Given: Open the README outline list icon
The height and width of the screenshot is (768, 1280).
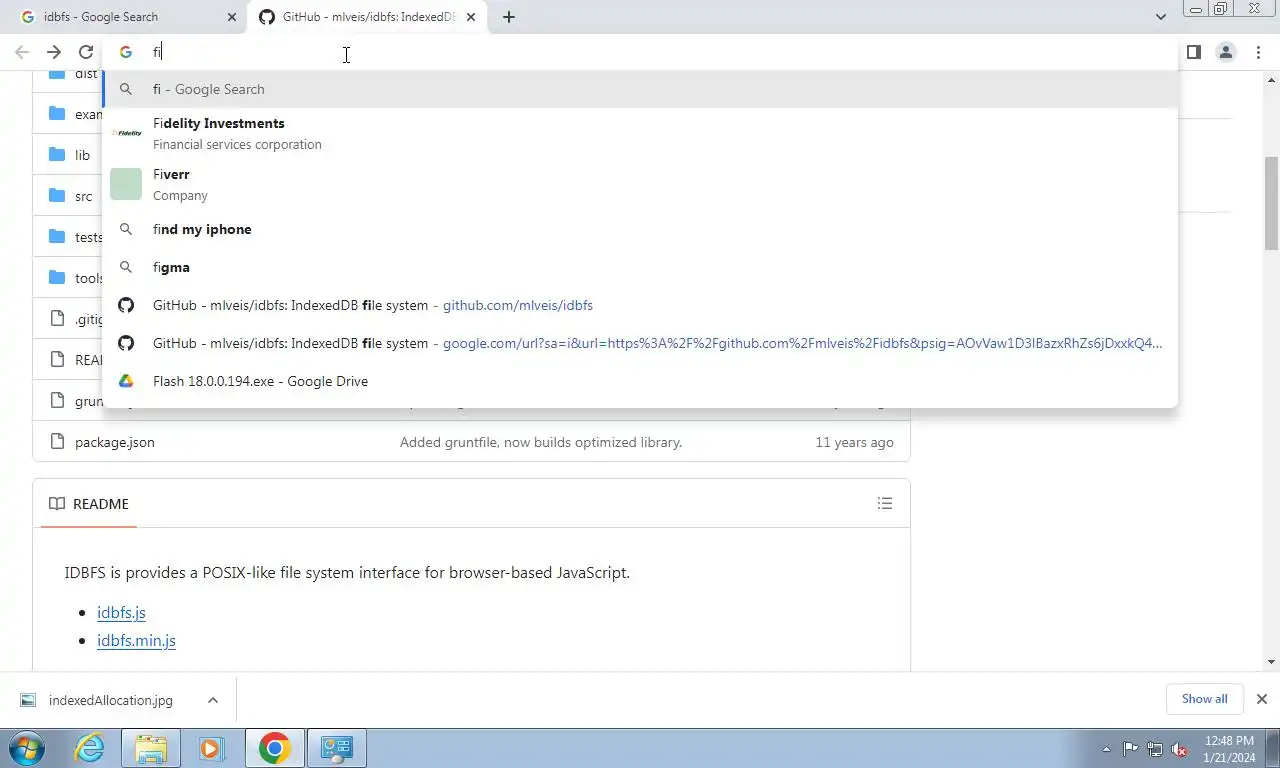Looking at the screenshot, I should tap(885, 504).
